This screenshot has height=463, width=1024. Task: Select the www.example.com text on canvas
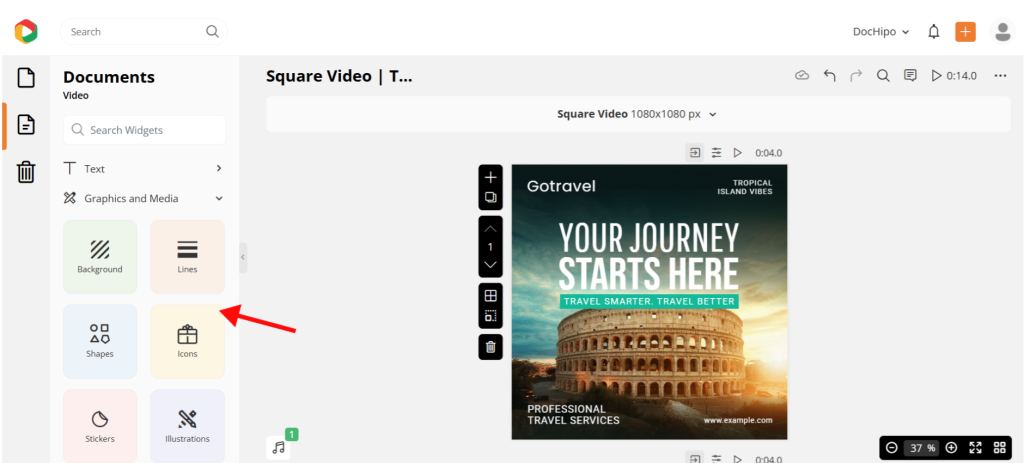(x=738, y=421)
